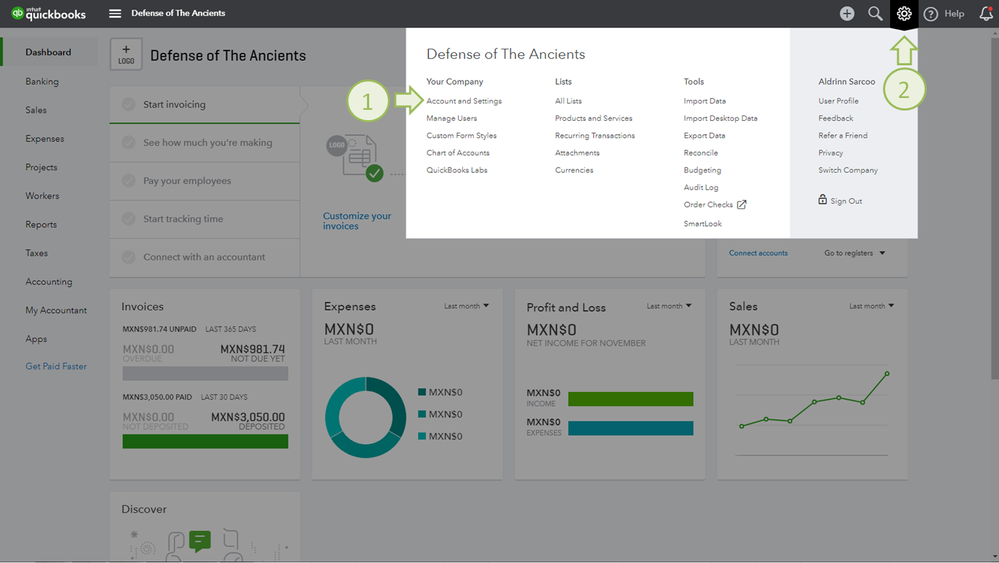Check the Pay your employees circle
The width and height of the screenshot is (999, 563).
[x=129, y=181]
